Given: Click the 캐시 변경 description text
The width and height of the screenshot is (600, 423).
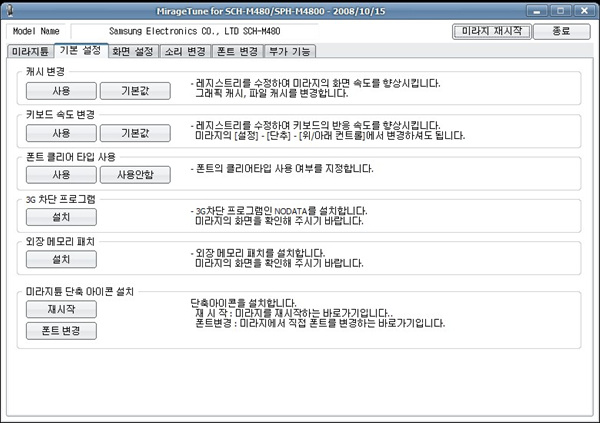Looking at the screenshot, I should (316, 88).
